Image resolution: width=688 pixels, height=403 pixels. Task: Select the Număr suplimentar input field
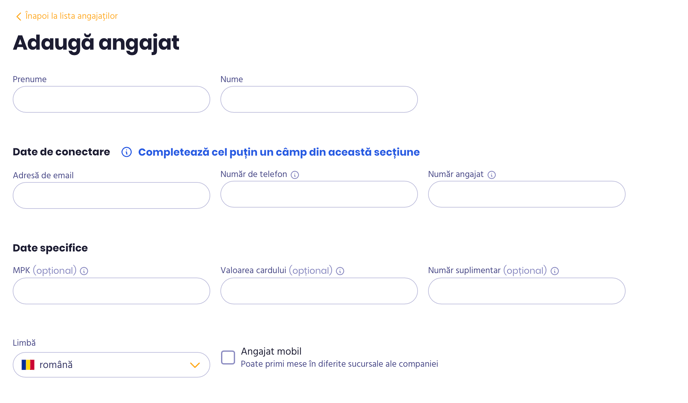click(526, 291)
